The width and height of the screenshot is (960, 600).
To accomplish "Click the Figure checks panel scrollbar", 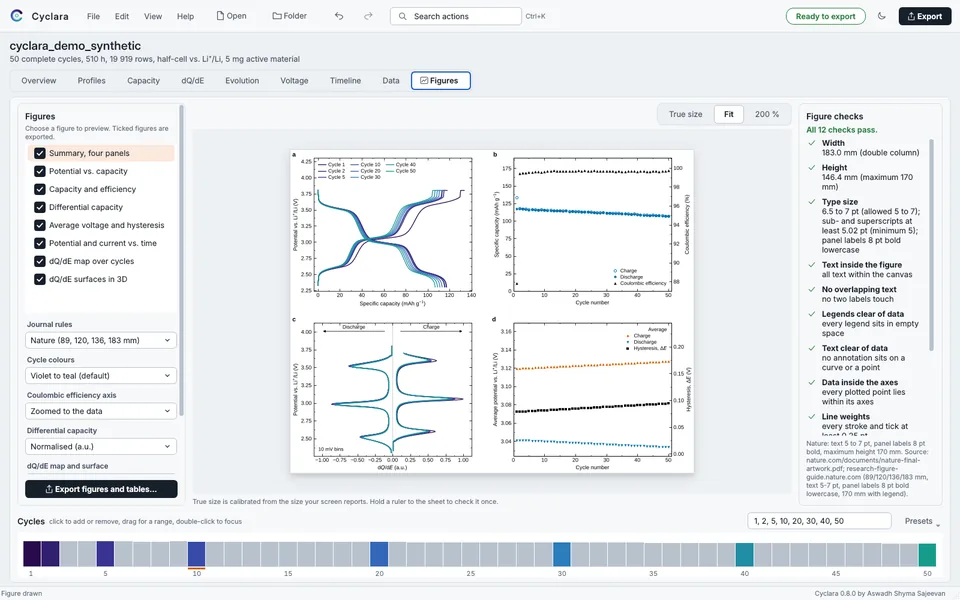I will point(932,245).
